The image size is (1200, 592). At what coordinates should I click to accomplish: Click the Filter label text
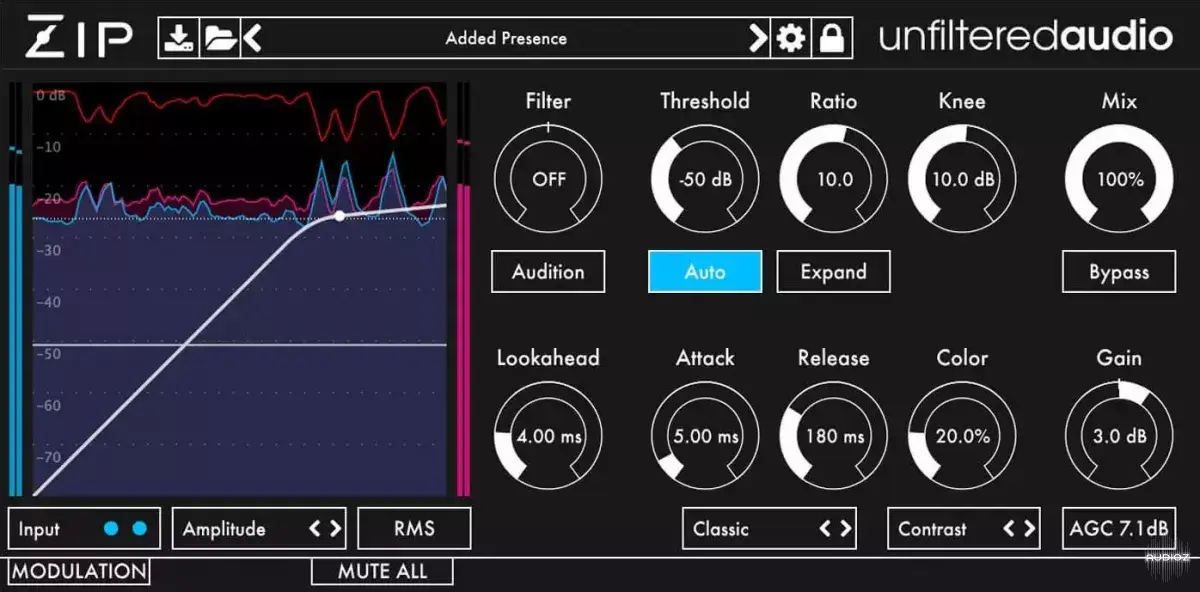point(548,101)
